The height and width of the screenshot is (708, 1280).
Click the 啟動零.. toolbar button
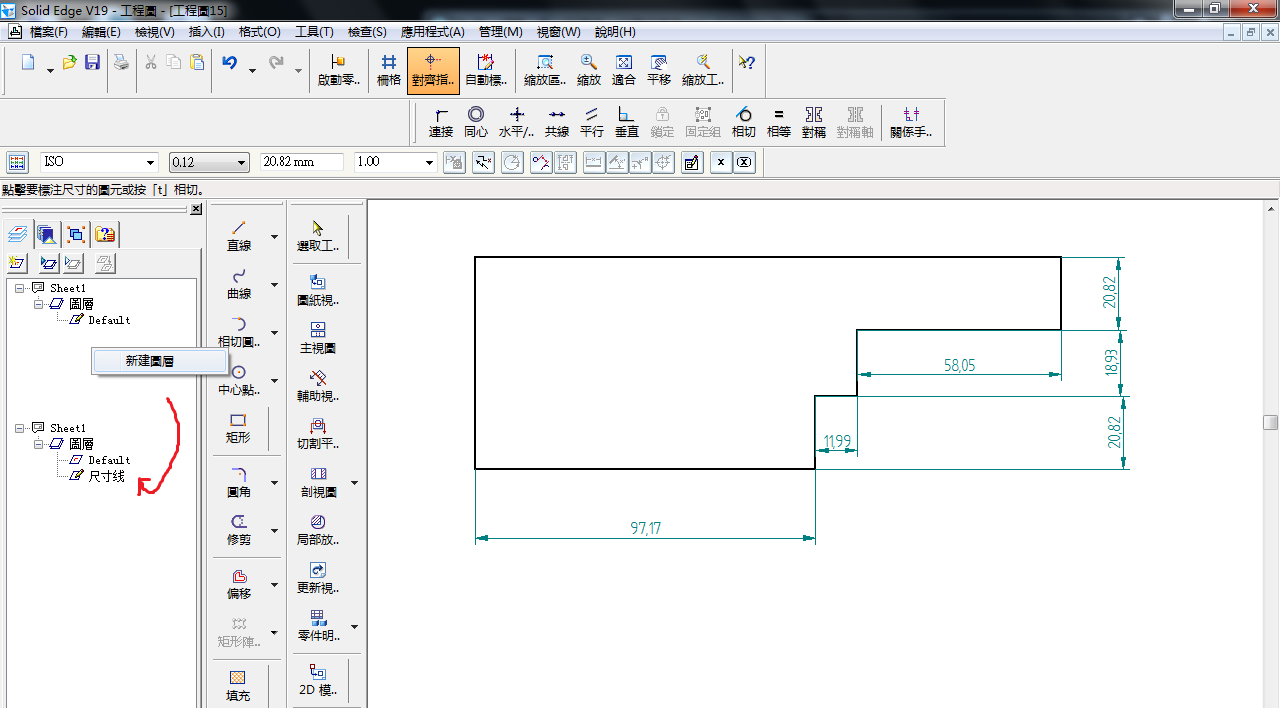point(338,70)
